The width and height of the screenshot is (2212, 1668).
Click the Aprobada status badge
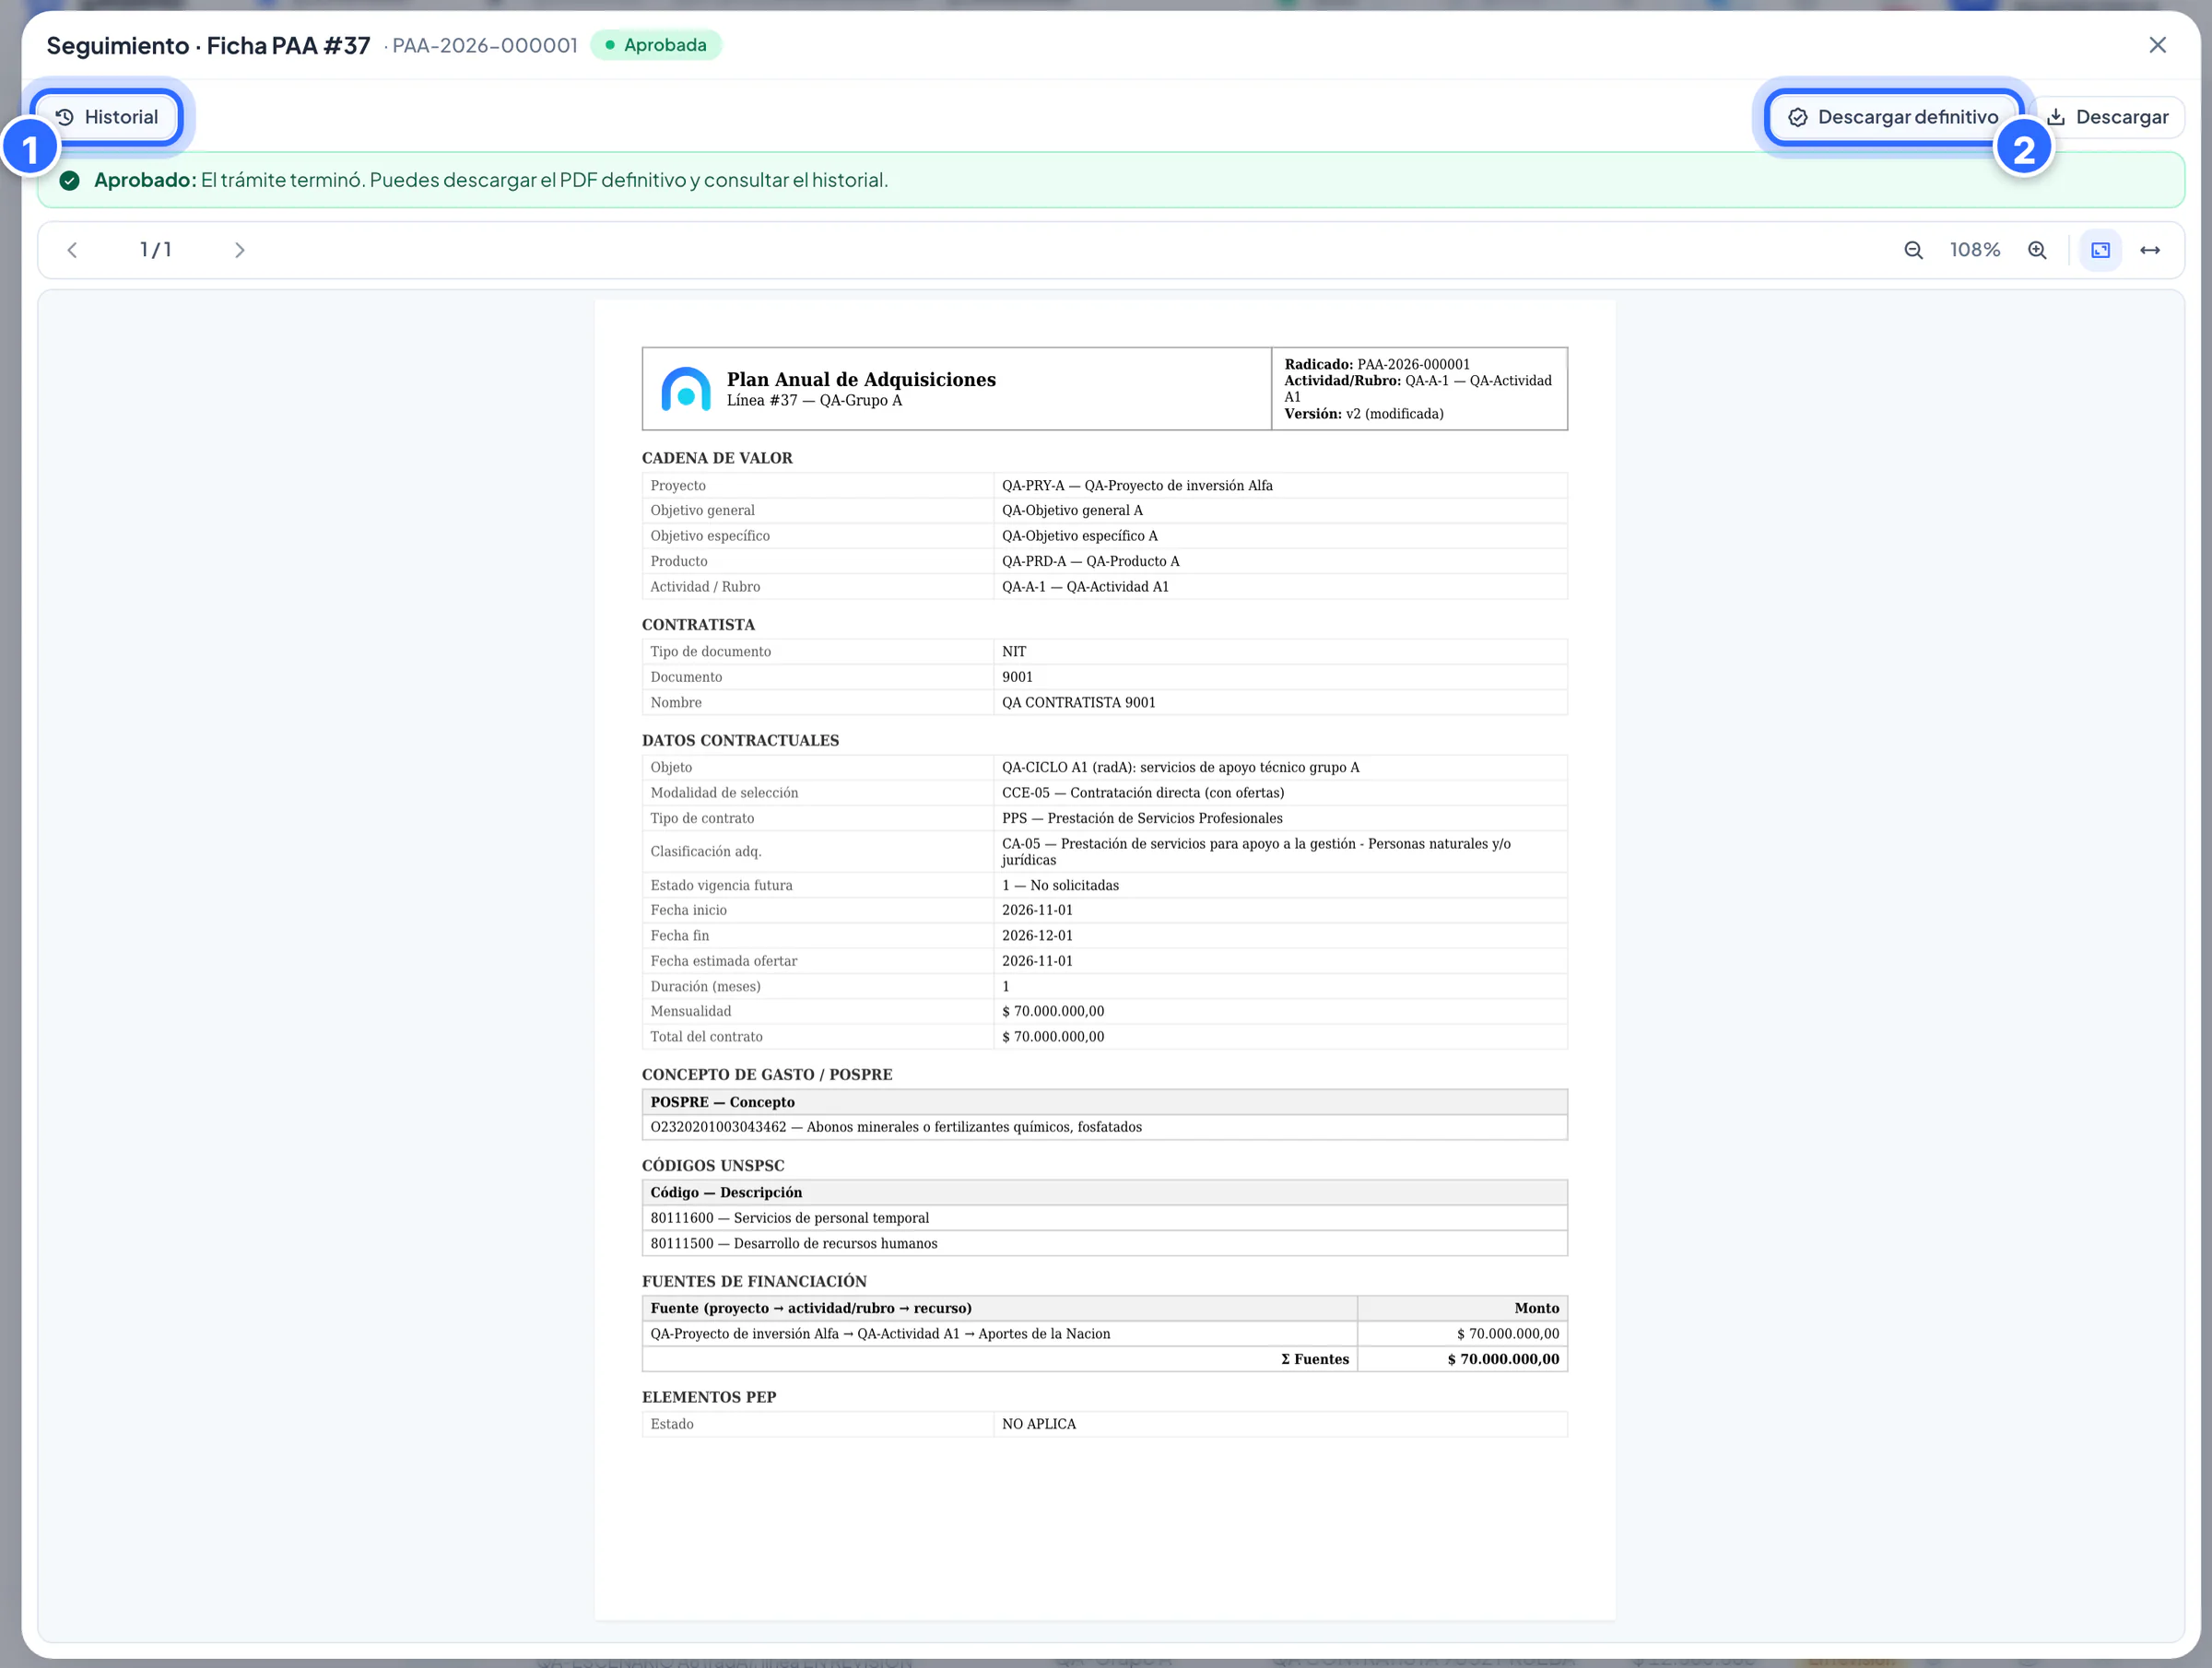[x=656, y=45]
